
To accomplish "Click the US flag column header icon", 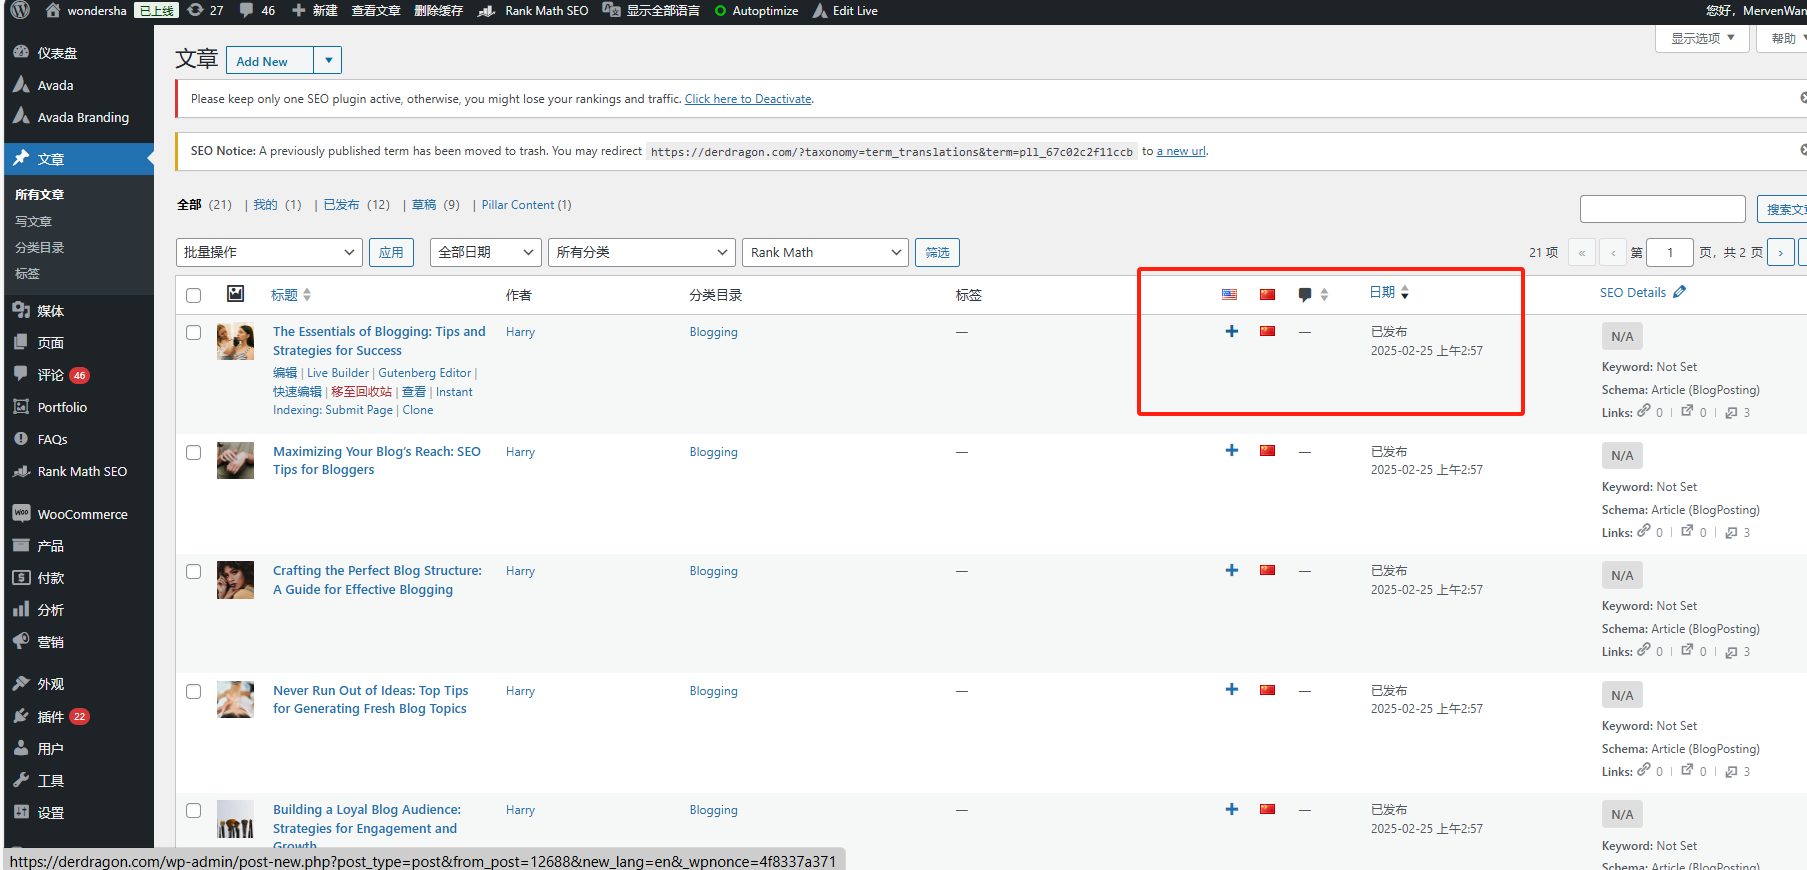I will pyautogui.click(x=1229, y=294).
